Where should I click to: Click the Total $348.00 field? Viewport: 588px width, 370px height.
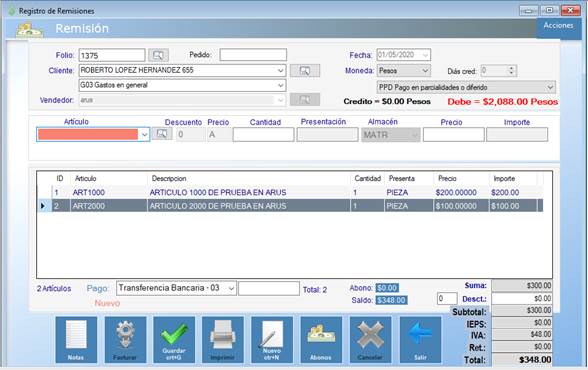[x=522, y=360]
